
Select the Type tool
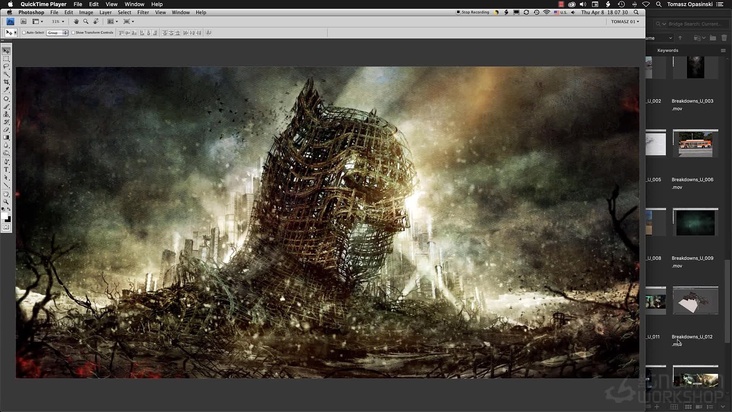coord(6,169)
